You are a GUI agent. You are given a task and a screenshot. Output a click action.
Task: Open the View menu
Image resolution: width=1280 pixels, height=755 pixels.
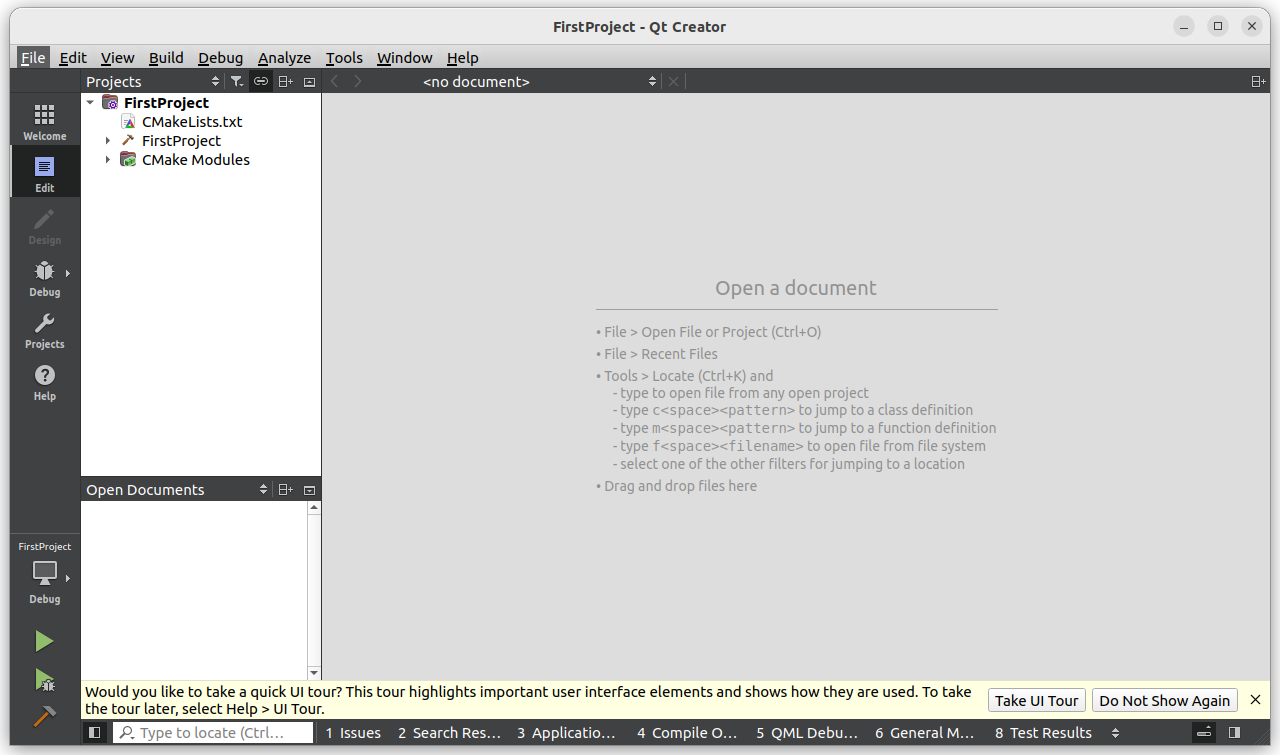pyautogui.click(x=118, y=57)
